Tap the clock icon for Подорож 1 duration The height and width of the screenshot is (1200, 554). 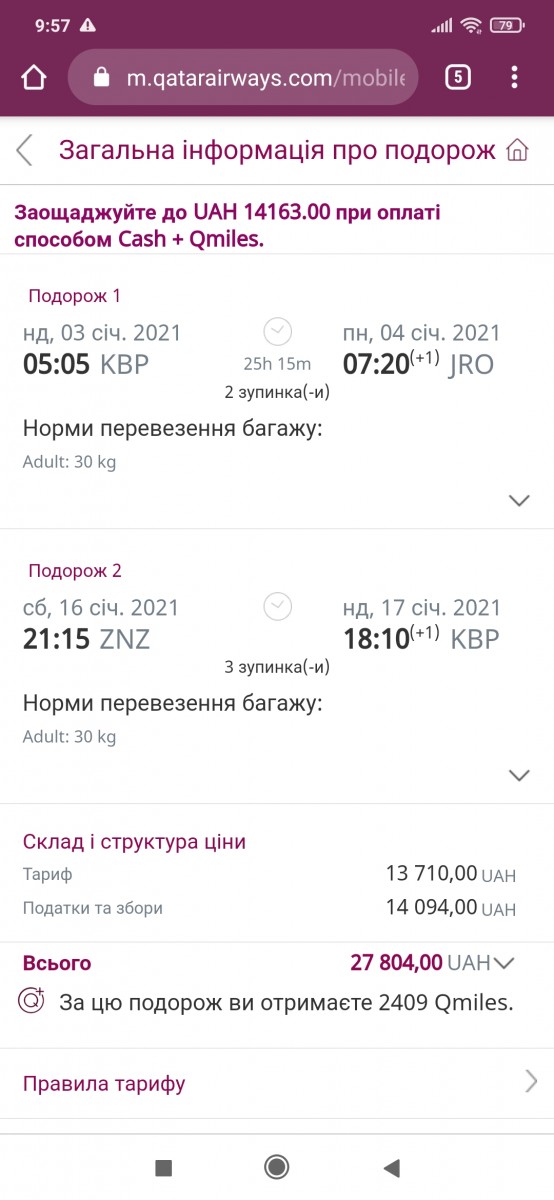[x=277, y=331]
